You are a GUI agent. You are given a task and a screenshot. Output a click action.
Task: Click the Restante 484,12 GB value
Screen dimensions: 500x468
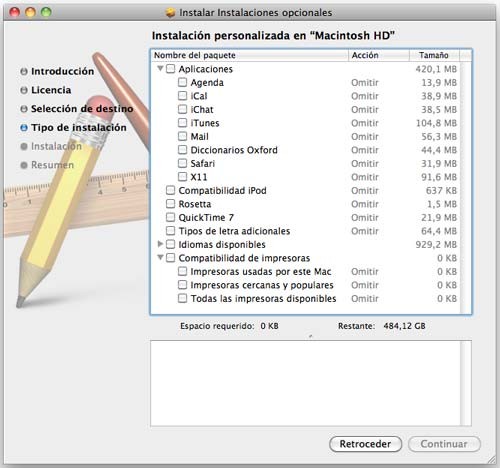click(404, 326)
